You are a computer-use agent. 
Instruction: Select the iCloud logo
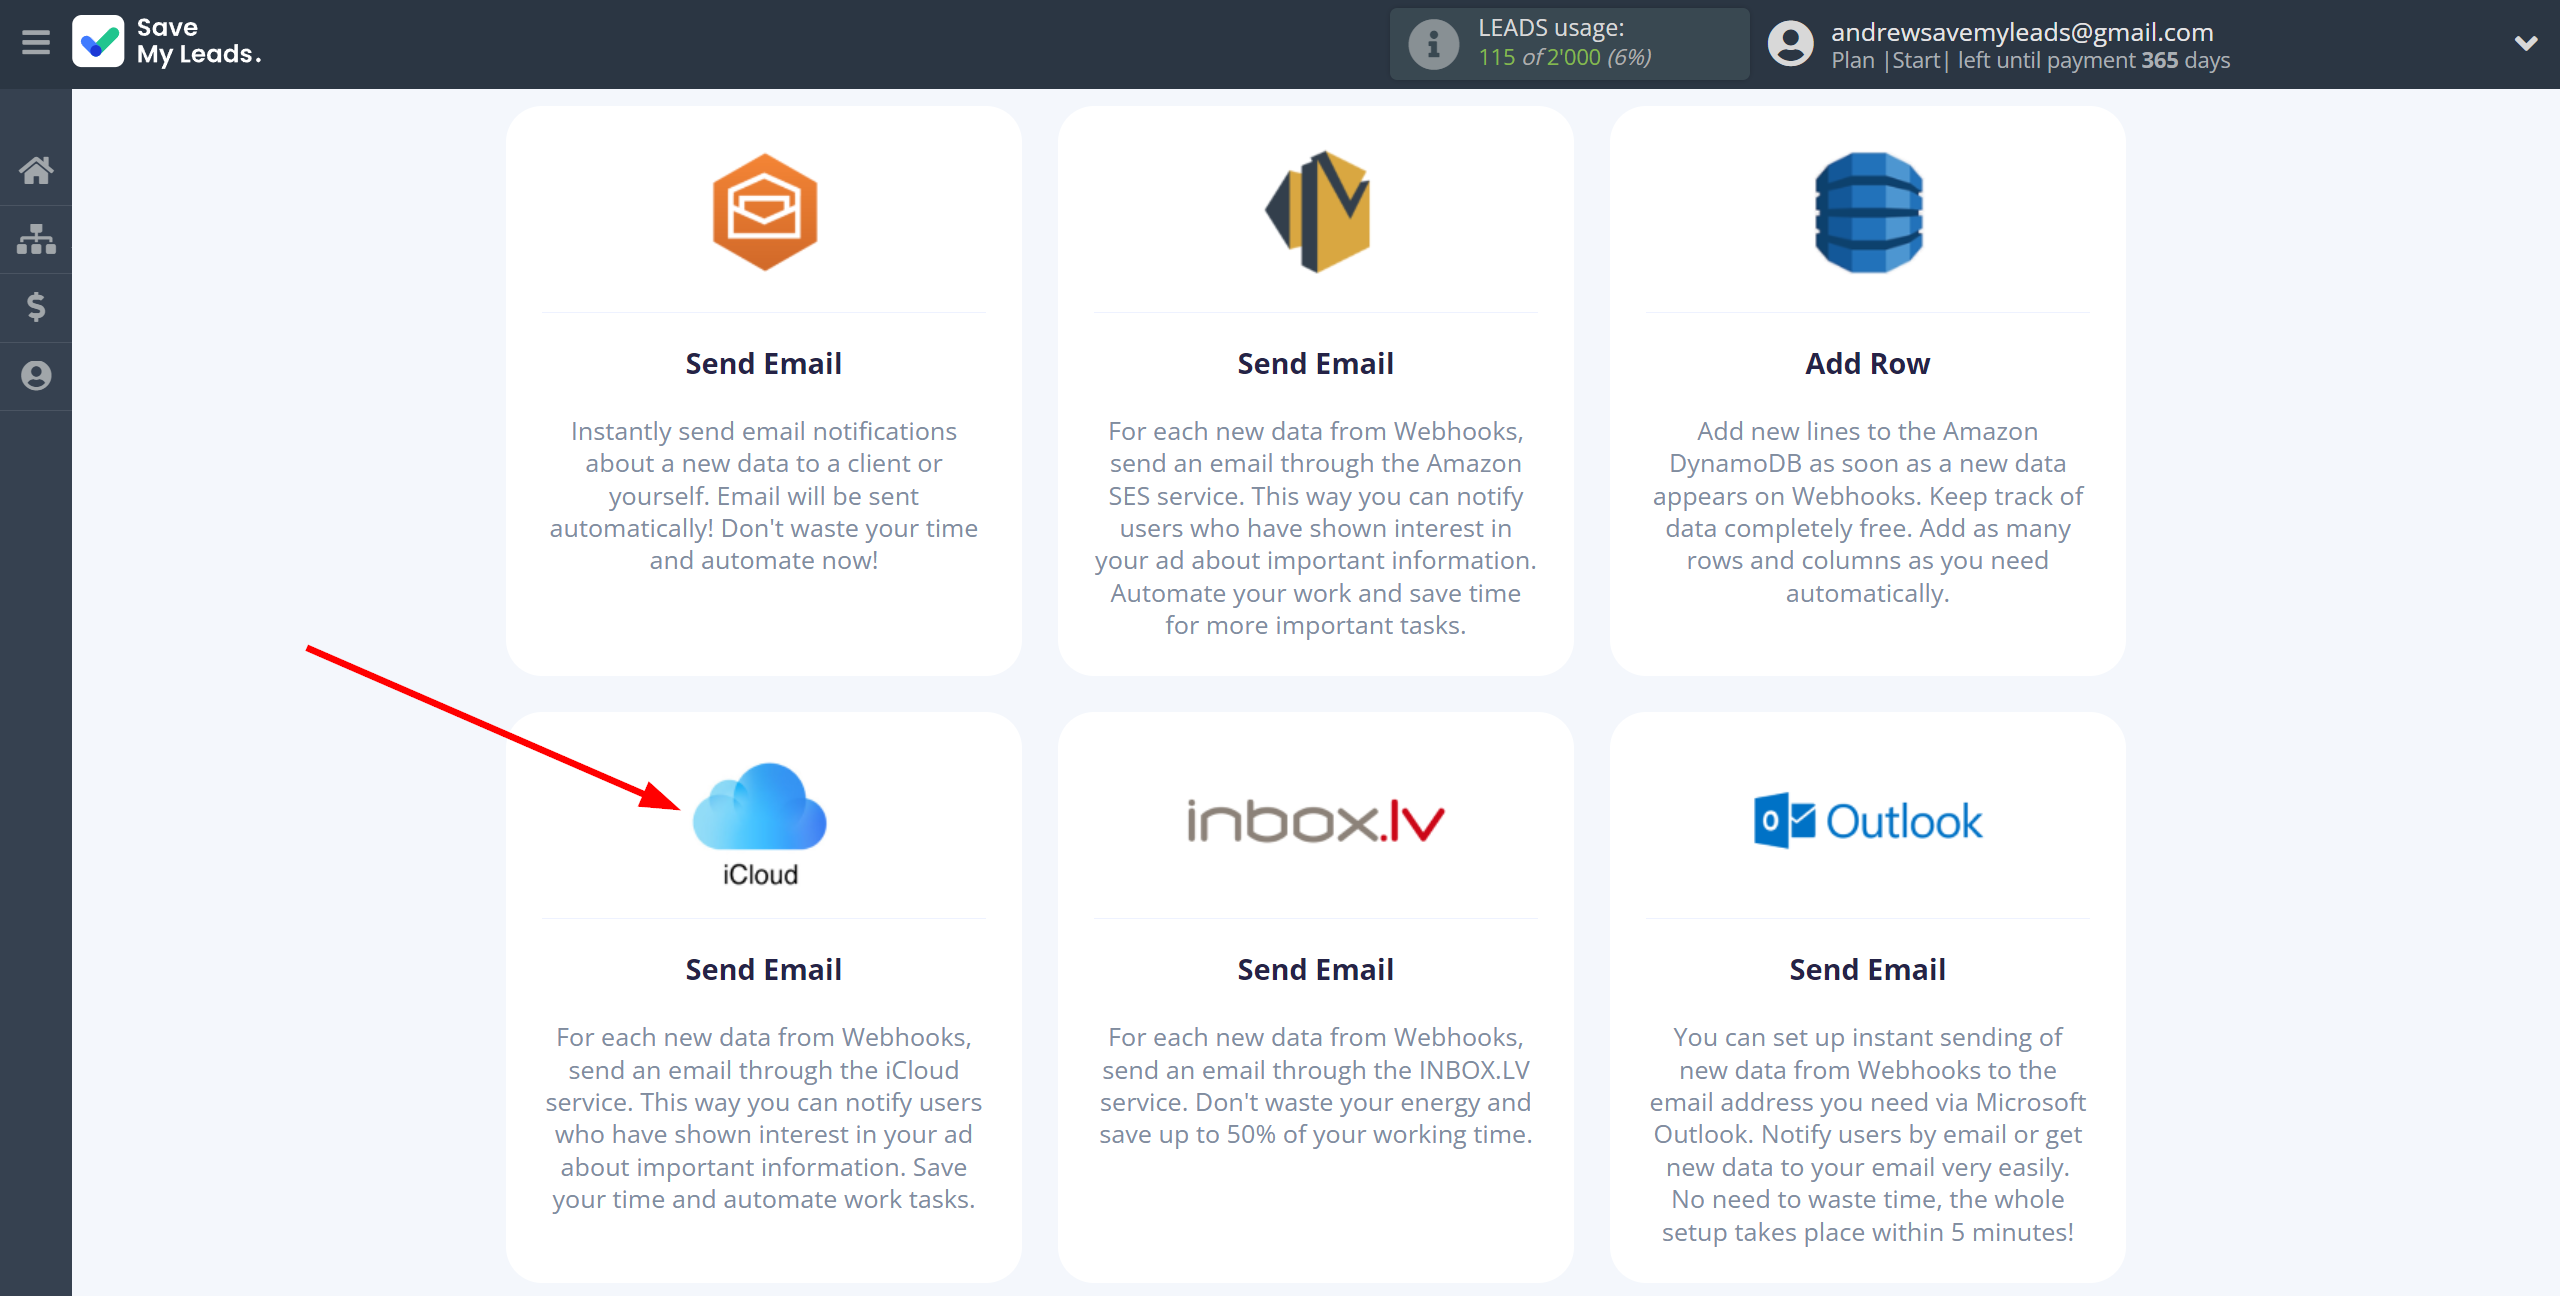pyautogui.click(x=760, y=824)
